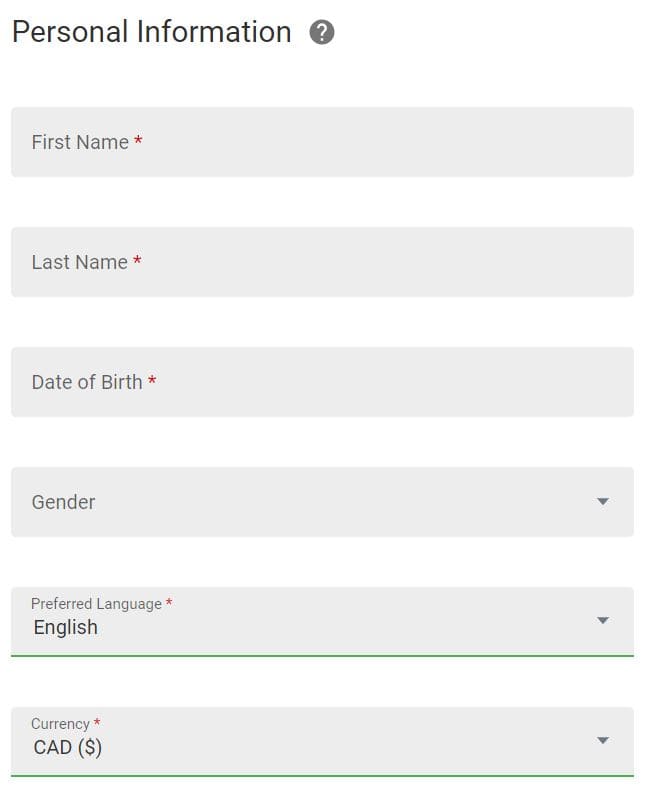Click the selected English language value
Viewport: 647px width, 796px height.
tap(66, 627)
